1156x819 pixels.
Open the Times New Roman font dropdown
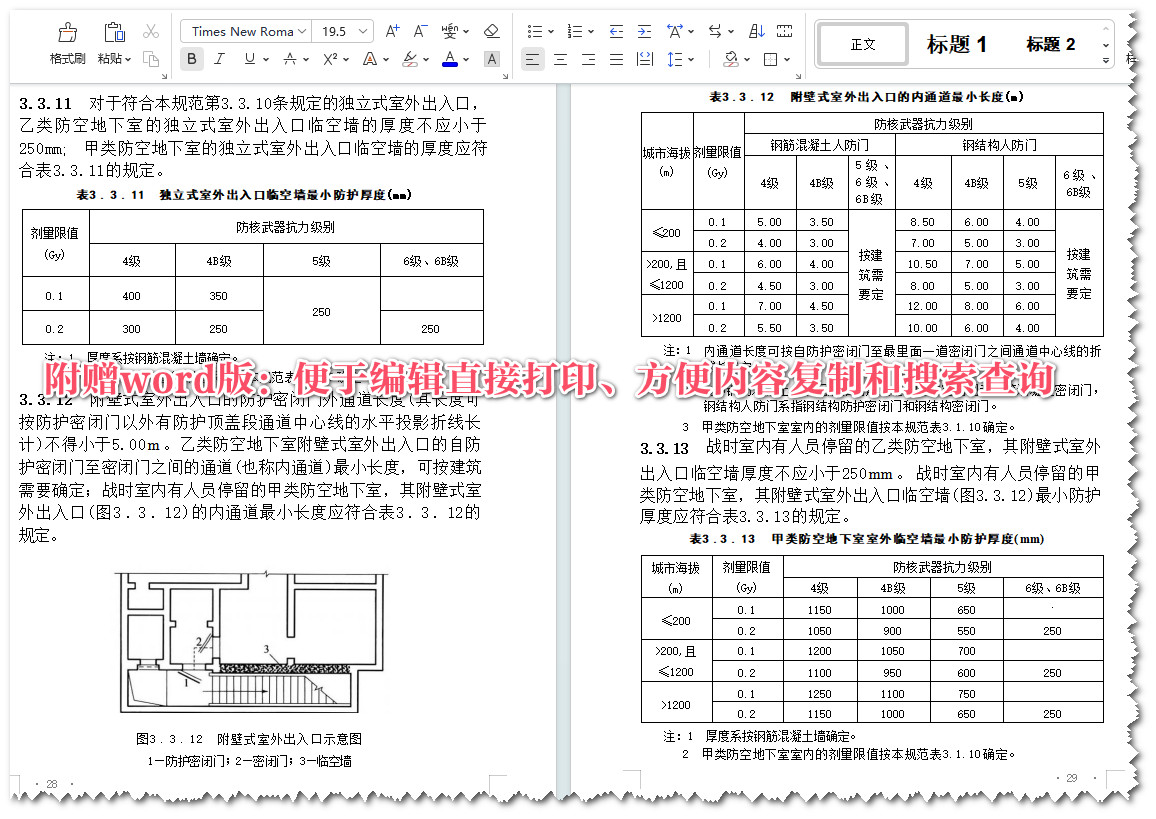pos(302,31)
